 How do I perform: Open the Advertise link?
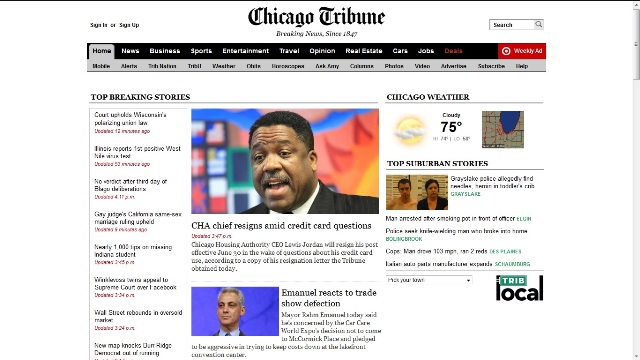tap(453, 66)
